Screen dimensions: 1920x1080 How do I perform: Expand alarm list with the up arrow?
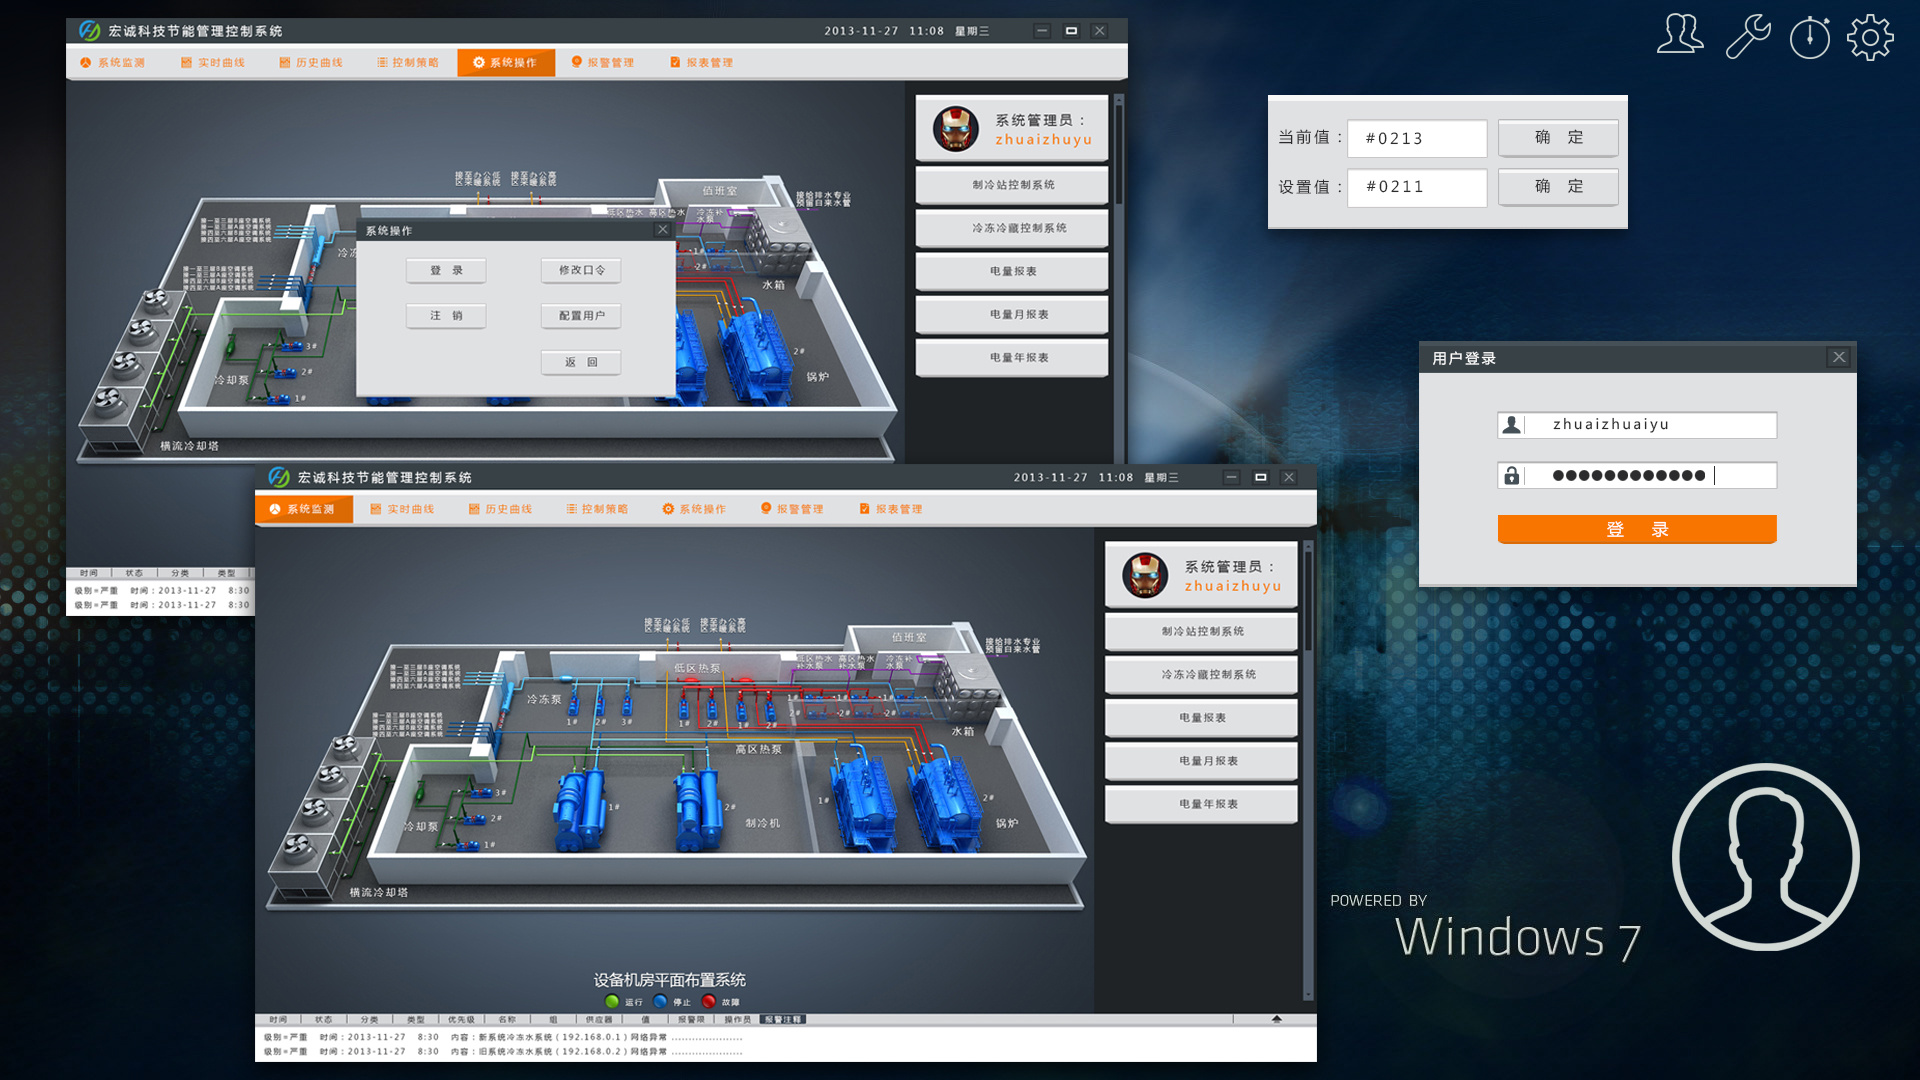(x=1276, y=1019)
